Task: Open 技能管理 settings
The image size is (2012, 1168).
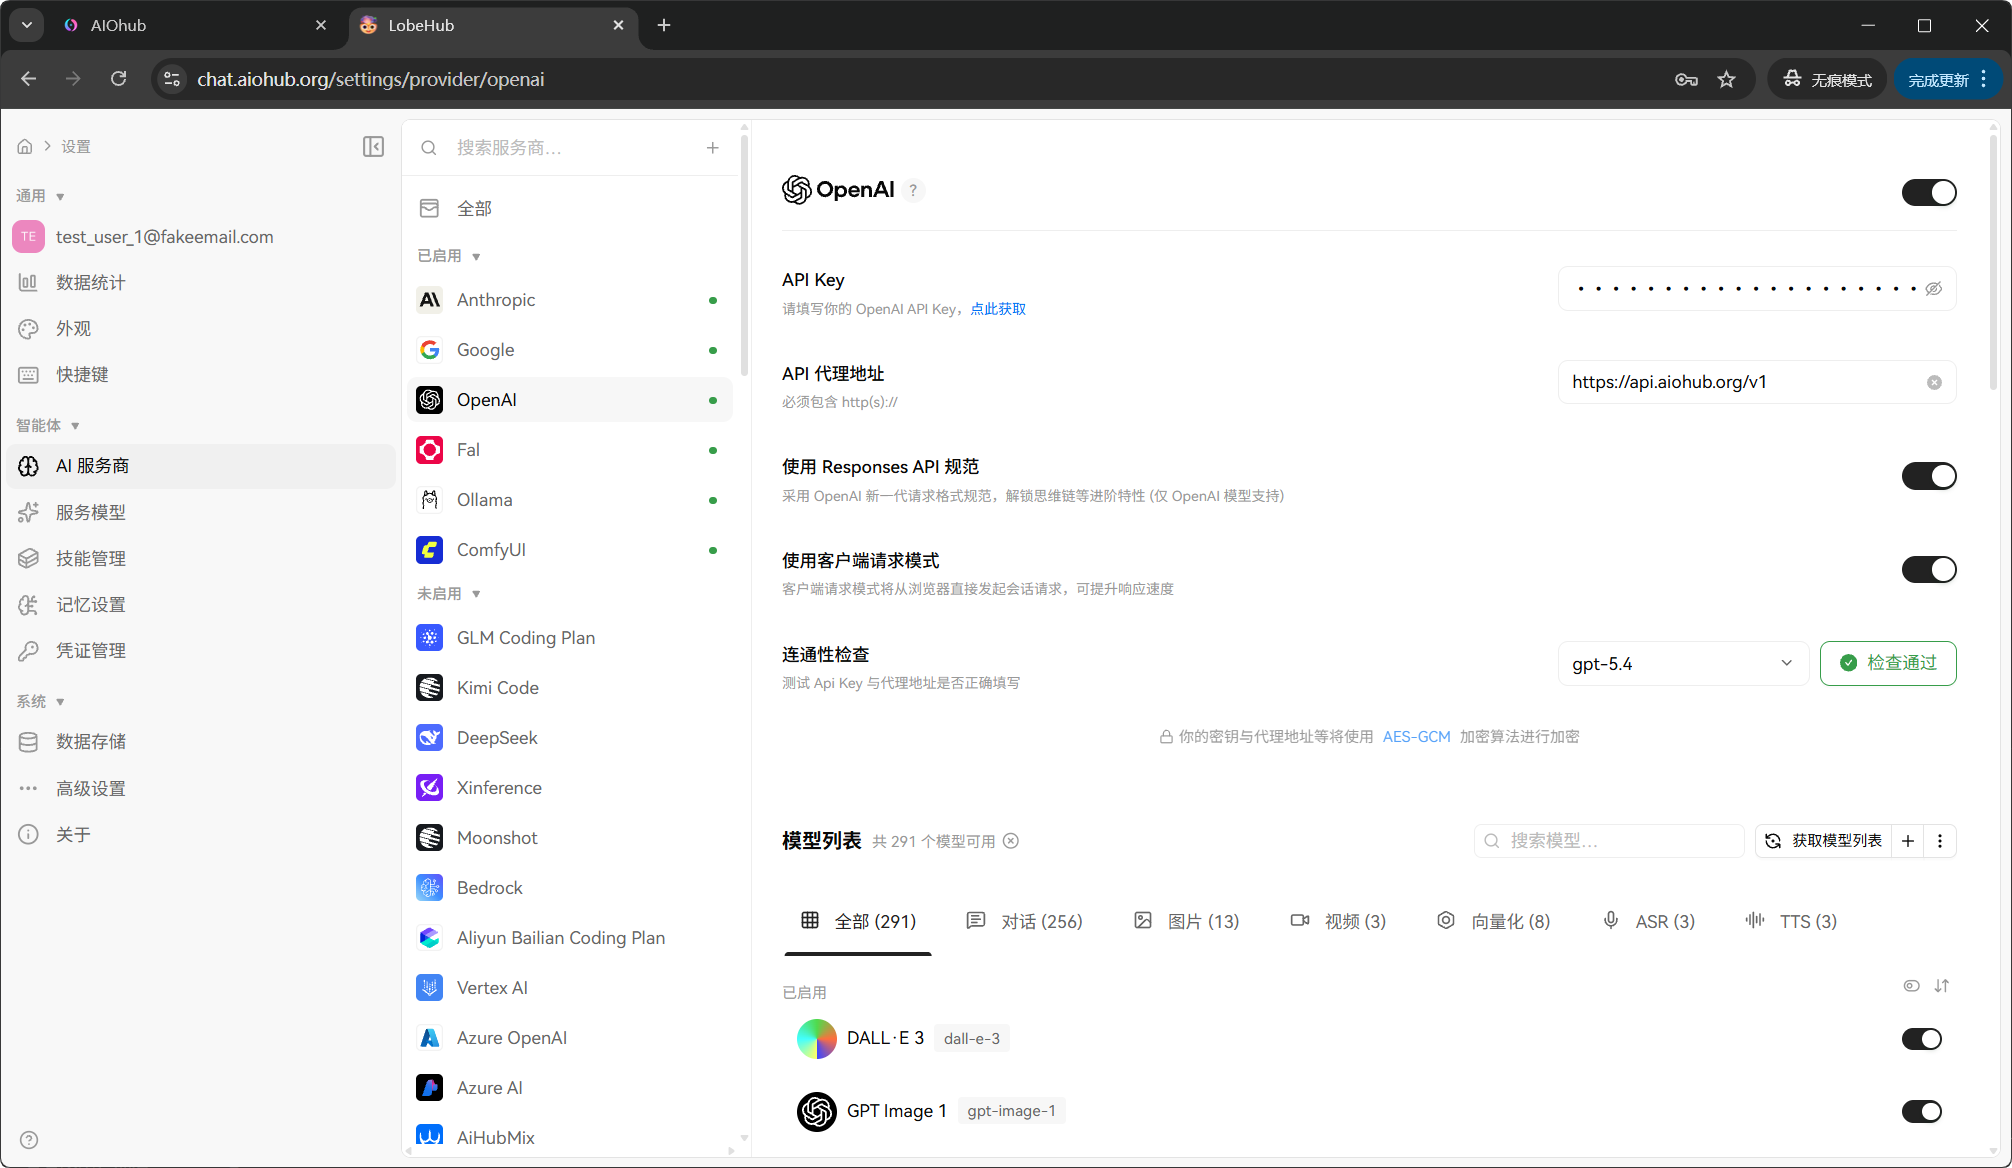Action: (200, 559)
